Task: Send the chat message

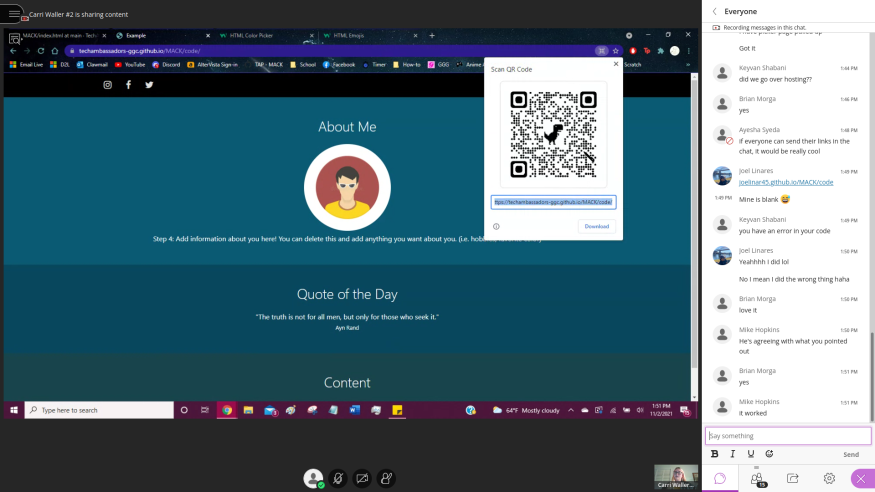Action: [850, 455]
